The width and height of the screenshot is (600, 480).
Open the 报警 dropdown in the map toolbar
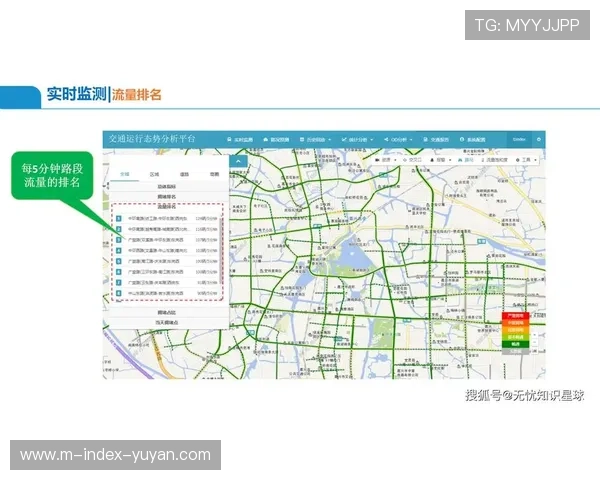pos(440,160)
